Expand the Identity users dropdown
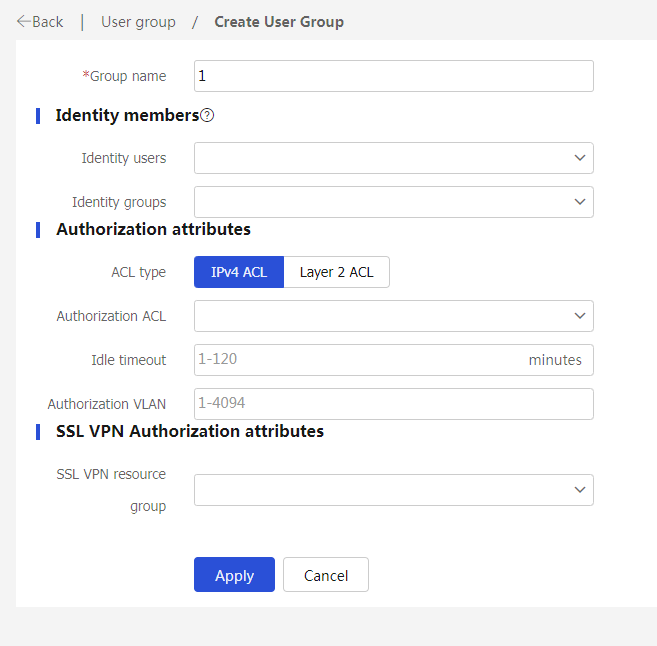 (393, 158)
